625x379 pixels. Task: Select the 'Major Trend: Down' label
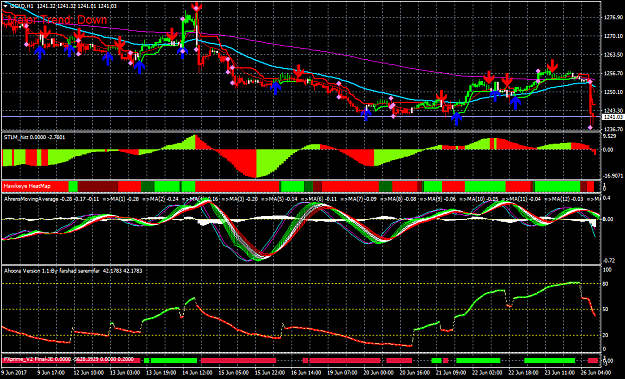pos(56,20)
